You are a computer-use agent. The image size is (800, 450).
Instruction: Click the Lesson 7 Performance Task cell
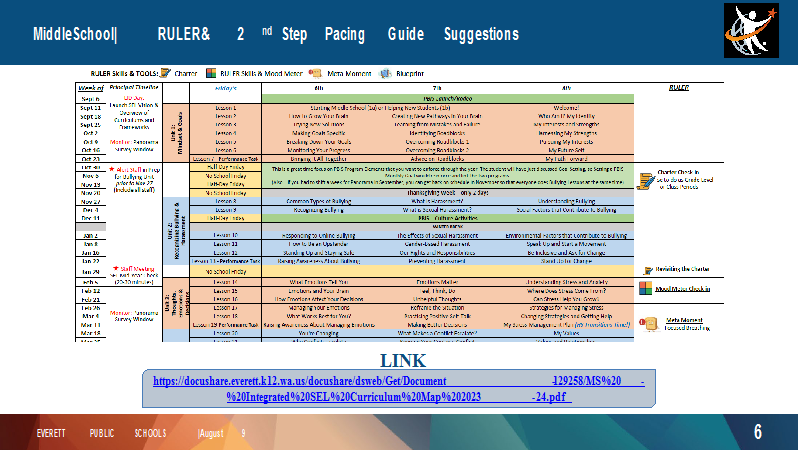226,159
